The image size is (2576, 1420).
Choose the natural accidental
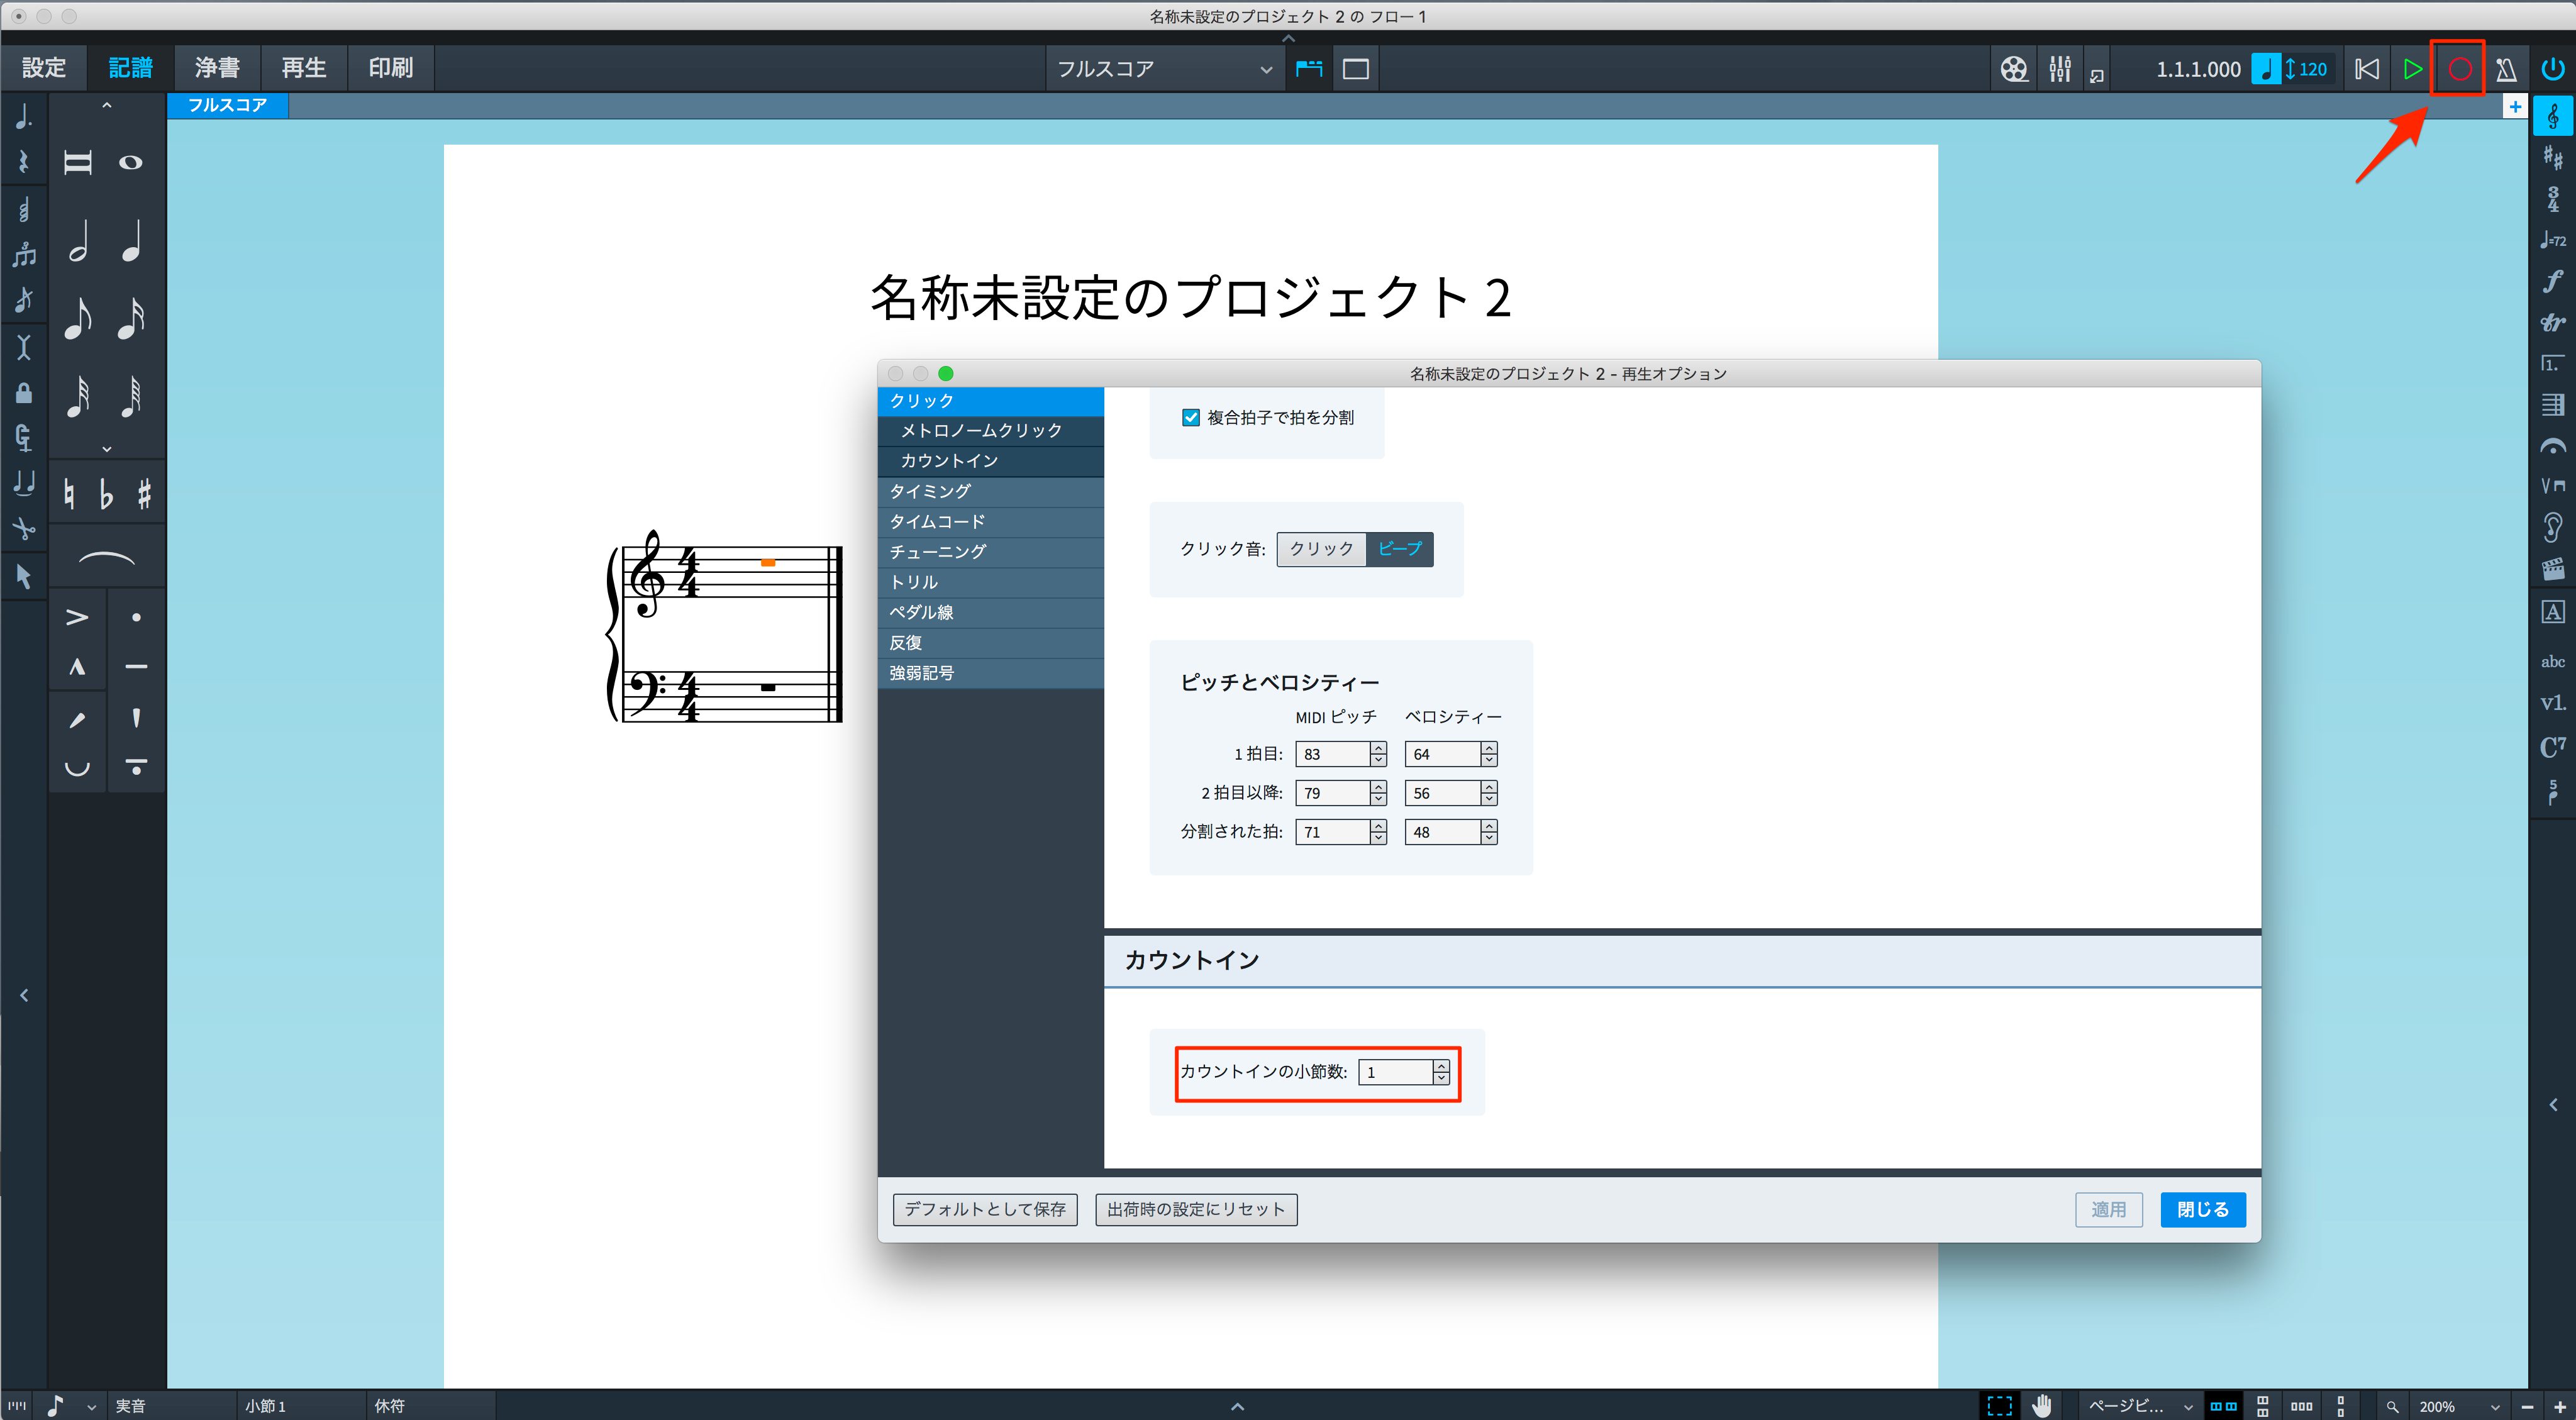(69, 493)
